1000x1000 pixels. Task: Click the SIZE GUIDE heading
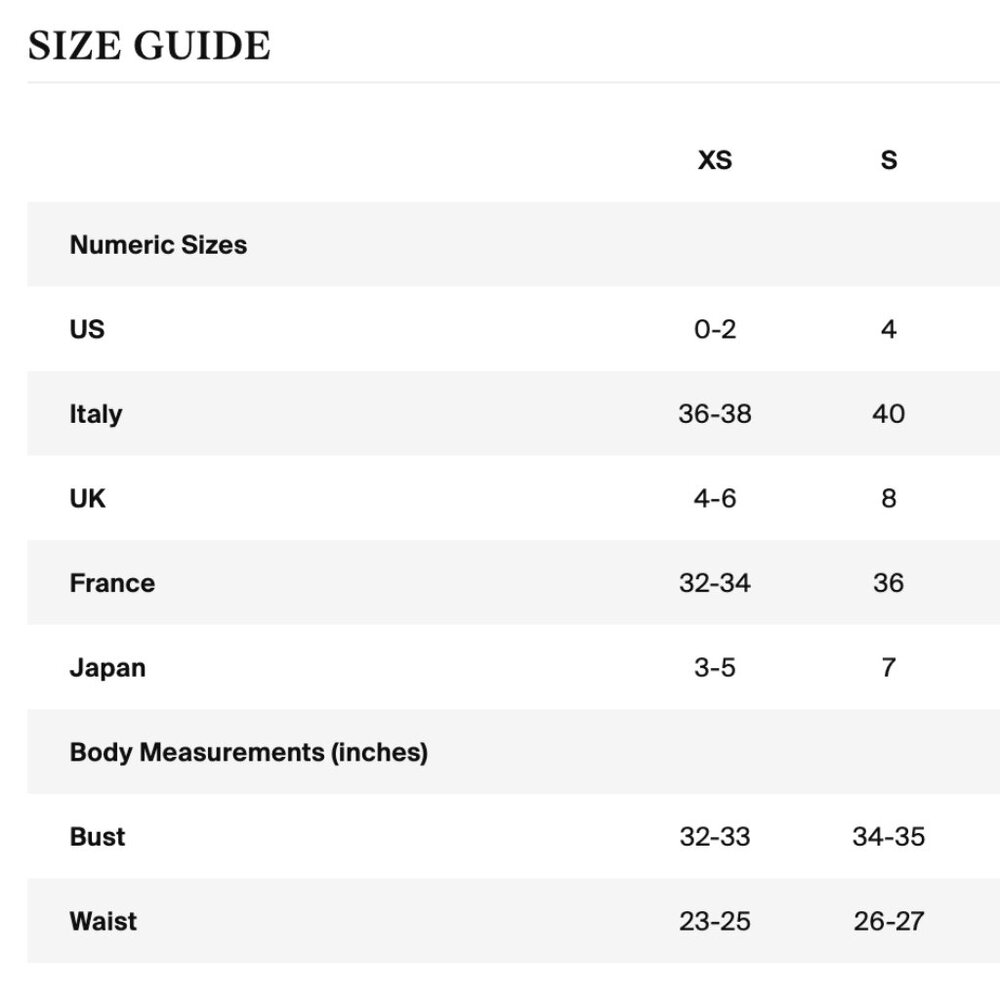pos(149,46)
